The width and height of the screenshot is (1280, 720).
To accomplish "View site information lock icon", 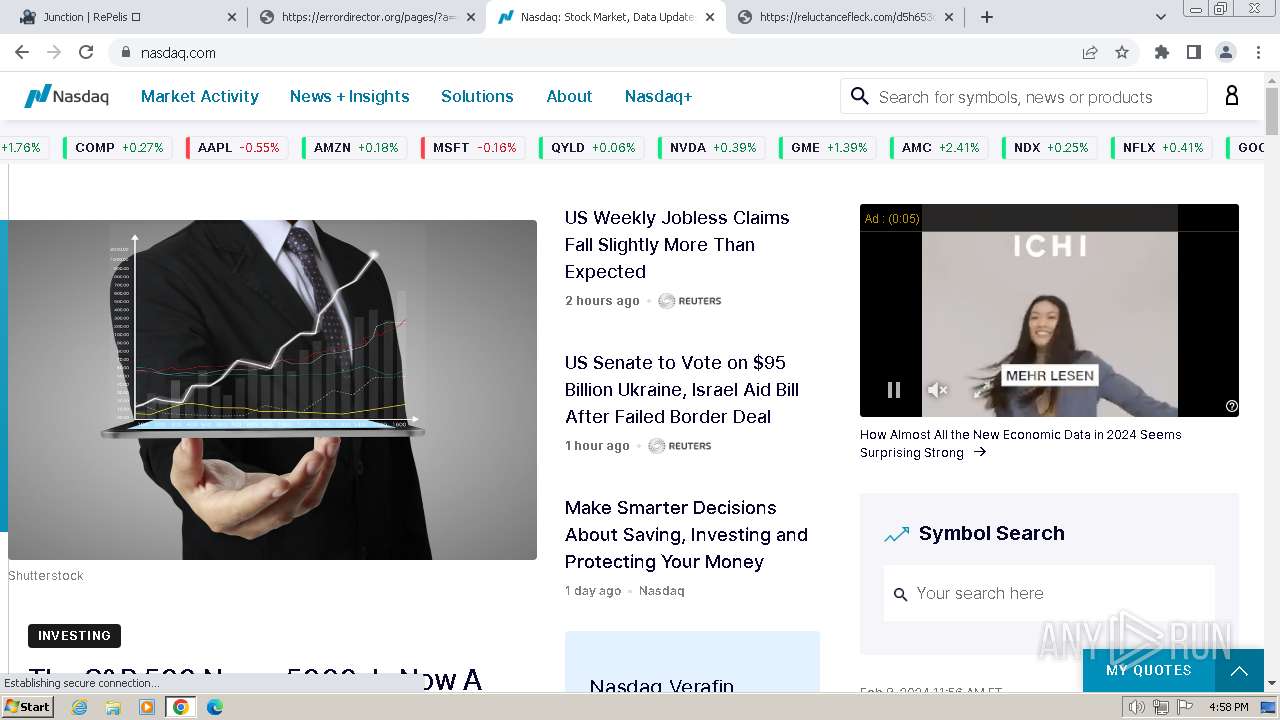I will tap(125, 53).
